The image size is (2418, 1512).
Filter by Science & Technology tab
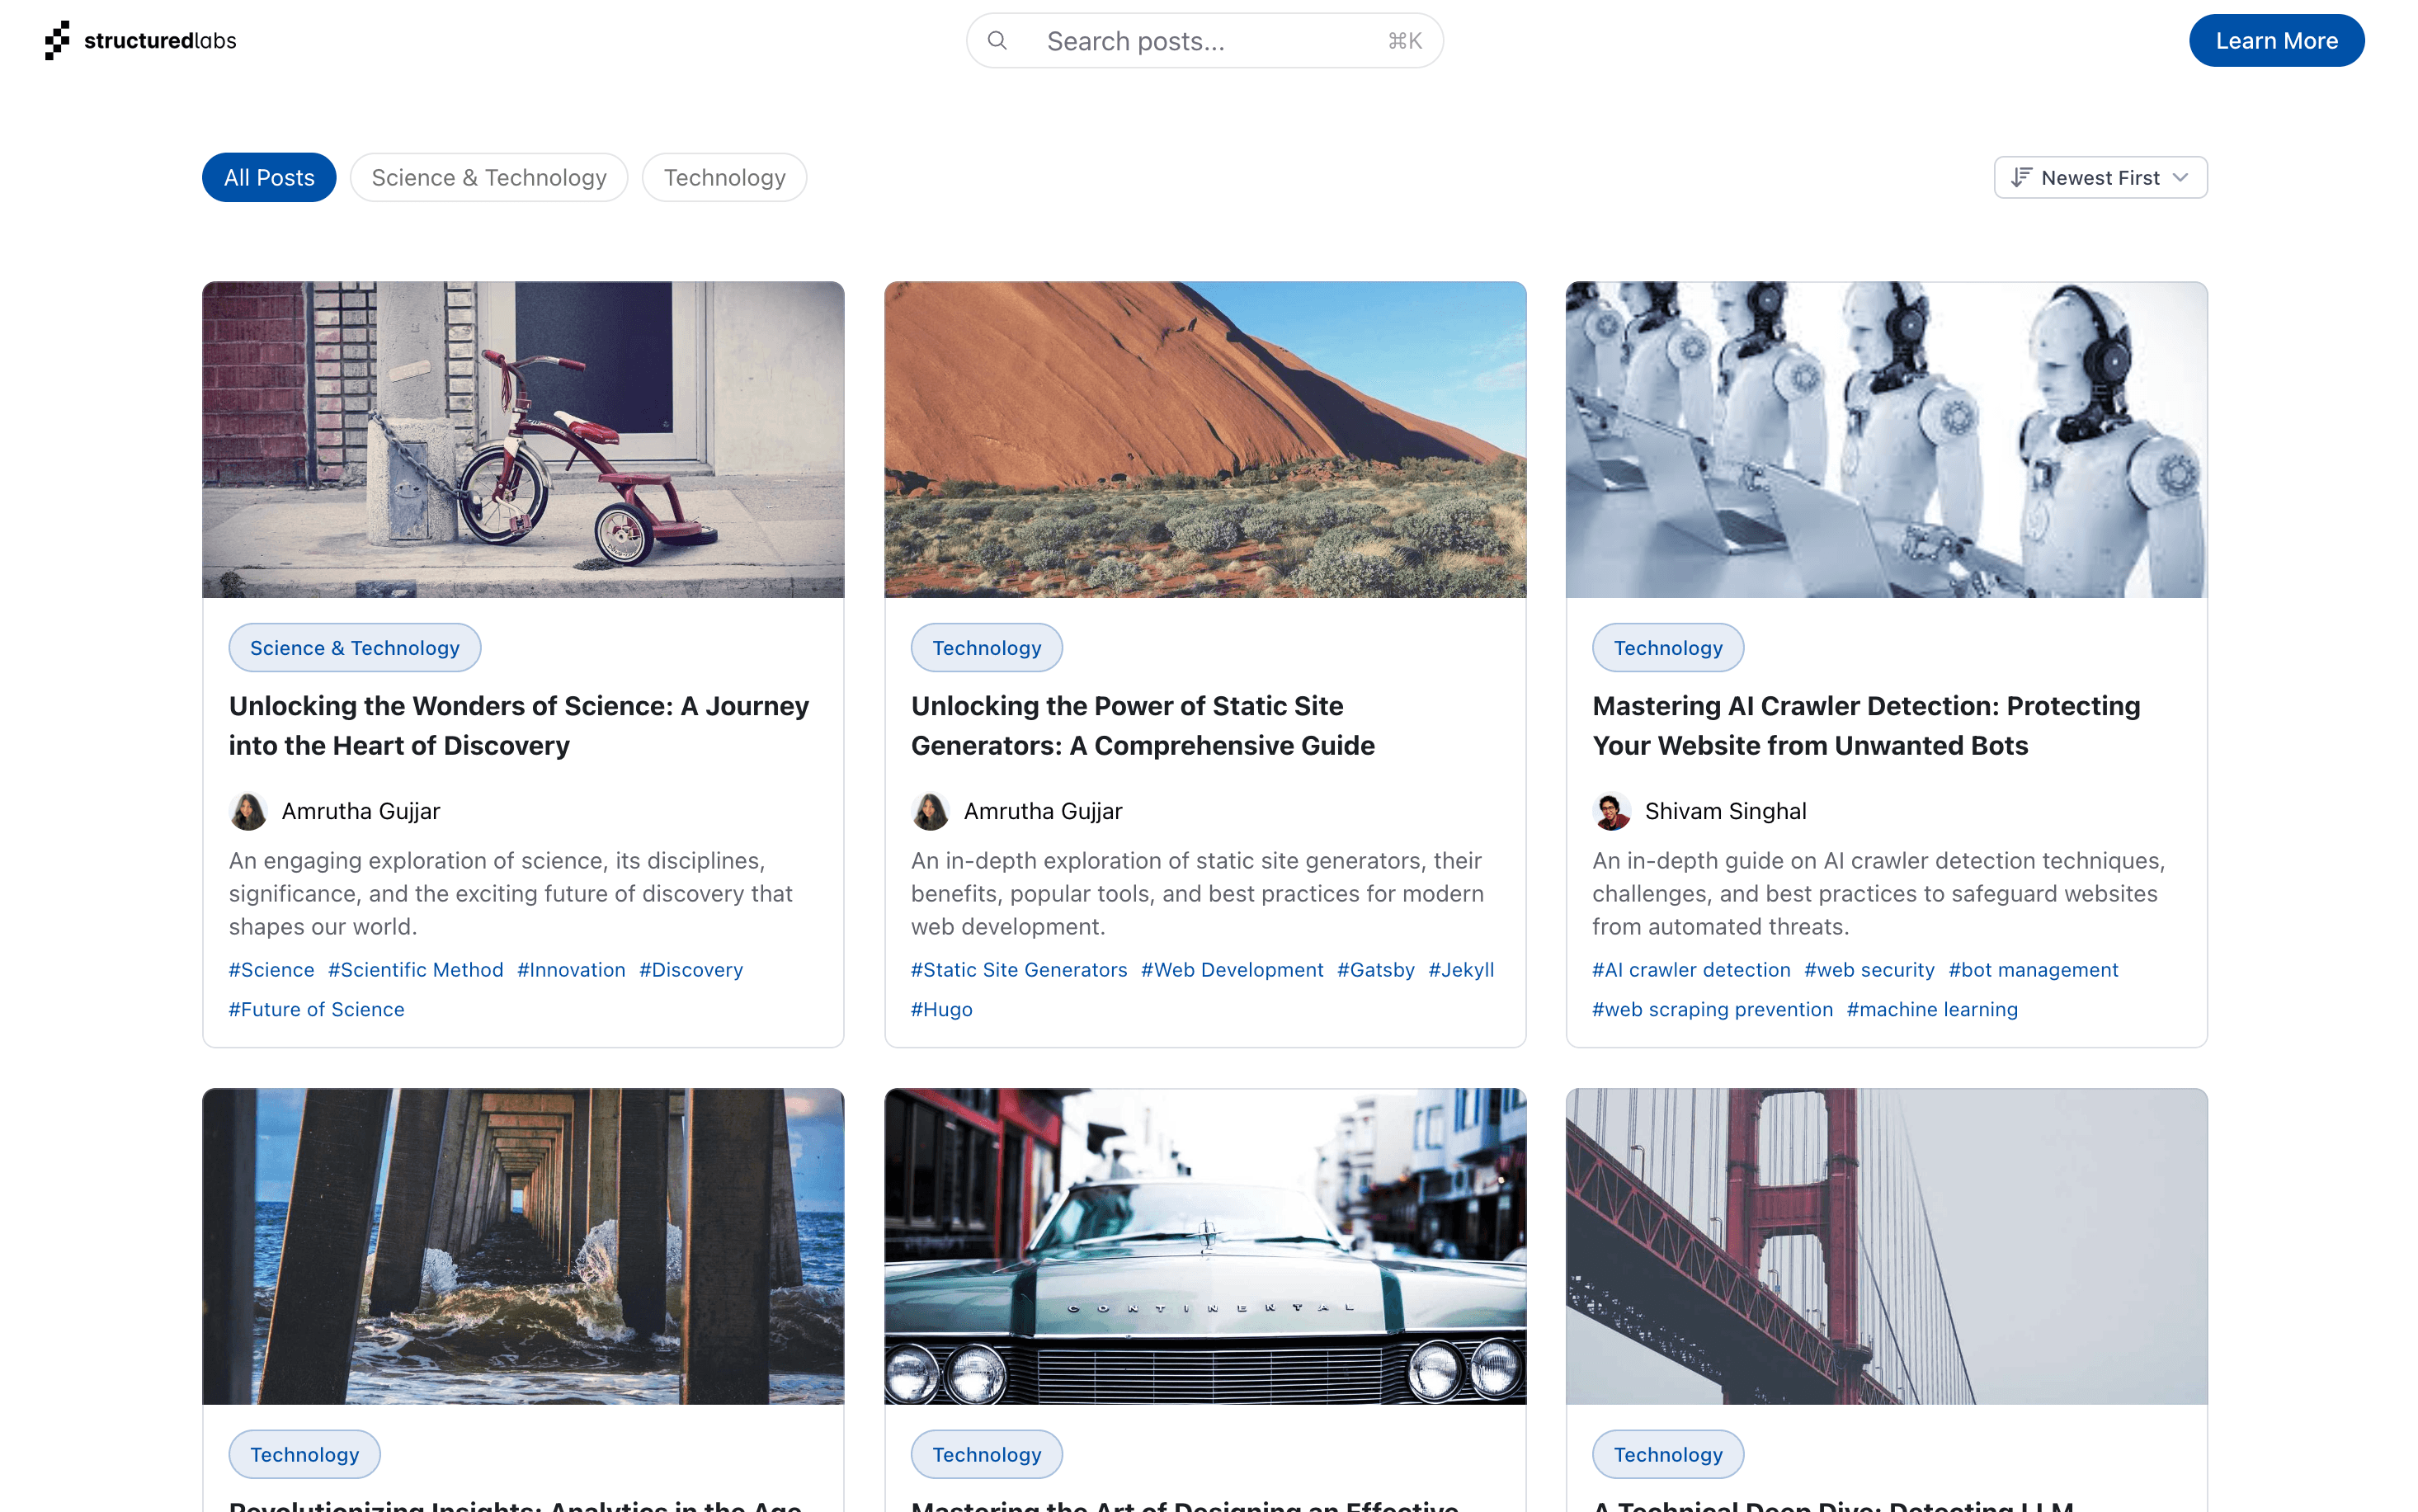pyautogui.click(x=489, y=177)
